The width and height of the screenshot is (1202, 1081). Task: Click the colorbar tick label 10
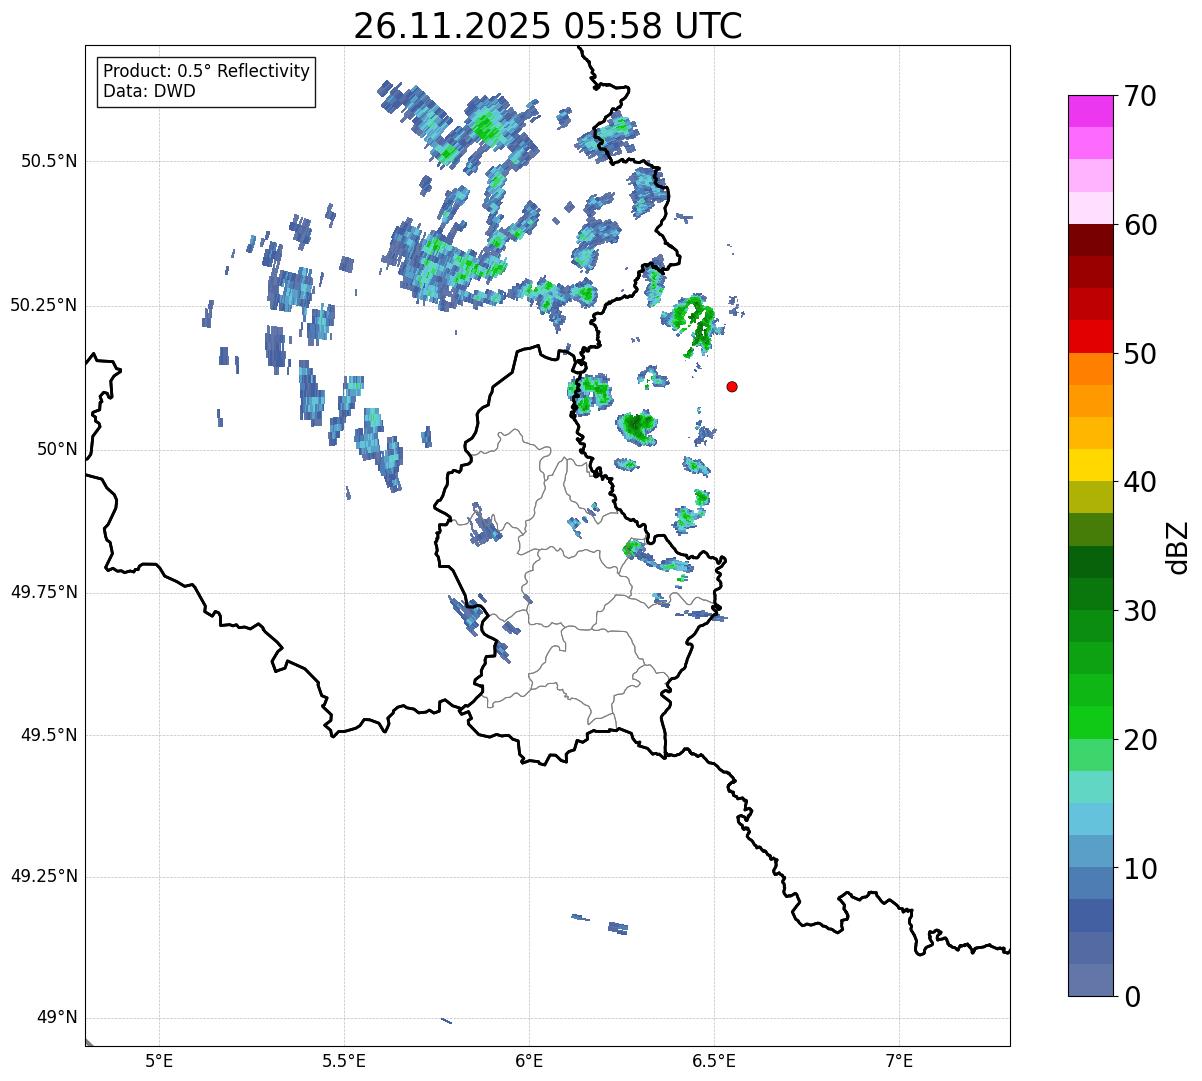point(1140,868)
